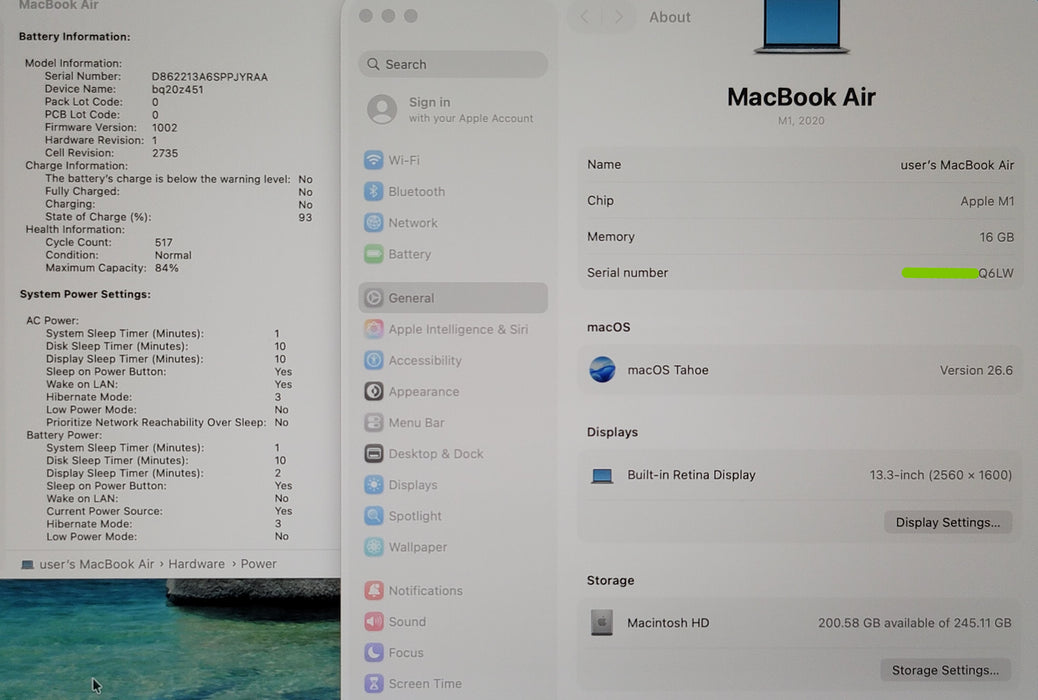This screenshot has width=1038, height=700.
Task: Click the macOS Tahoe label
Action: (668, 370)
